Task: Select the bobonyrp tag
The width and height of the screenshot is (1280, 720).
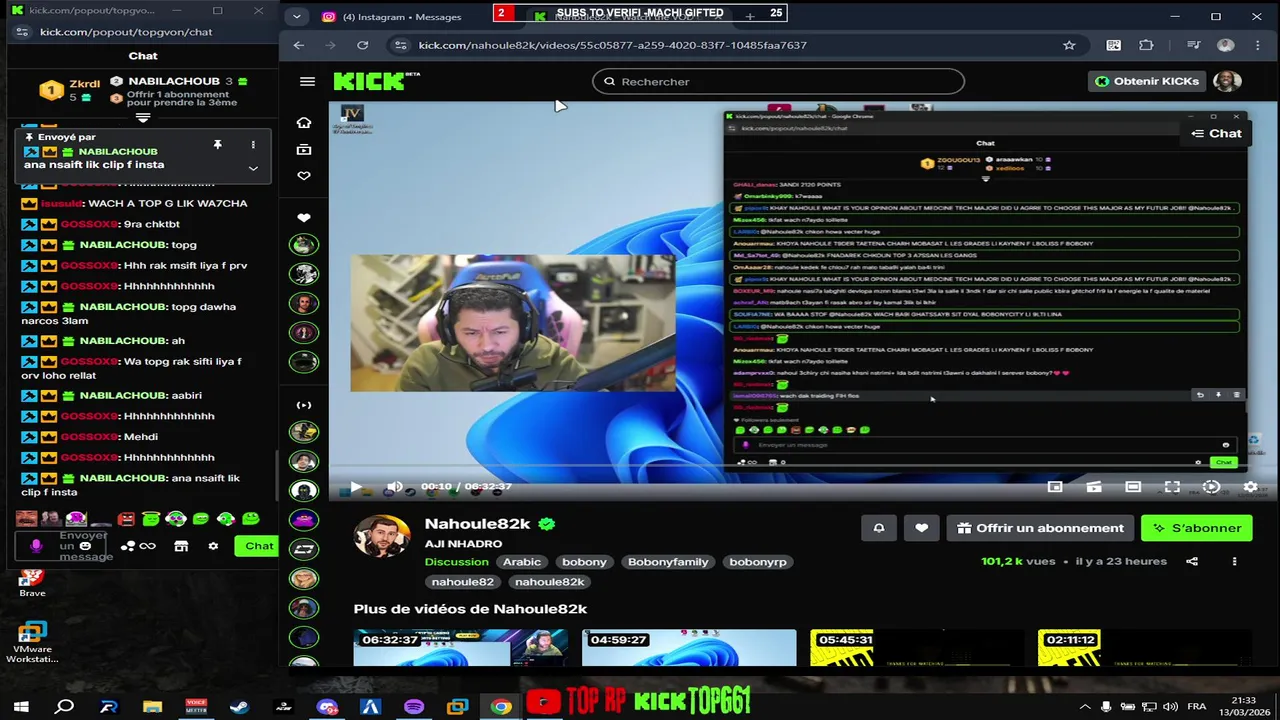Action: pos(758,562)
